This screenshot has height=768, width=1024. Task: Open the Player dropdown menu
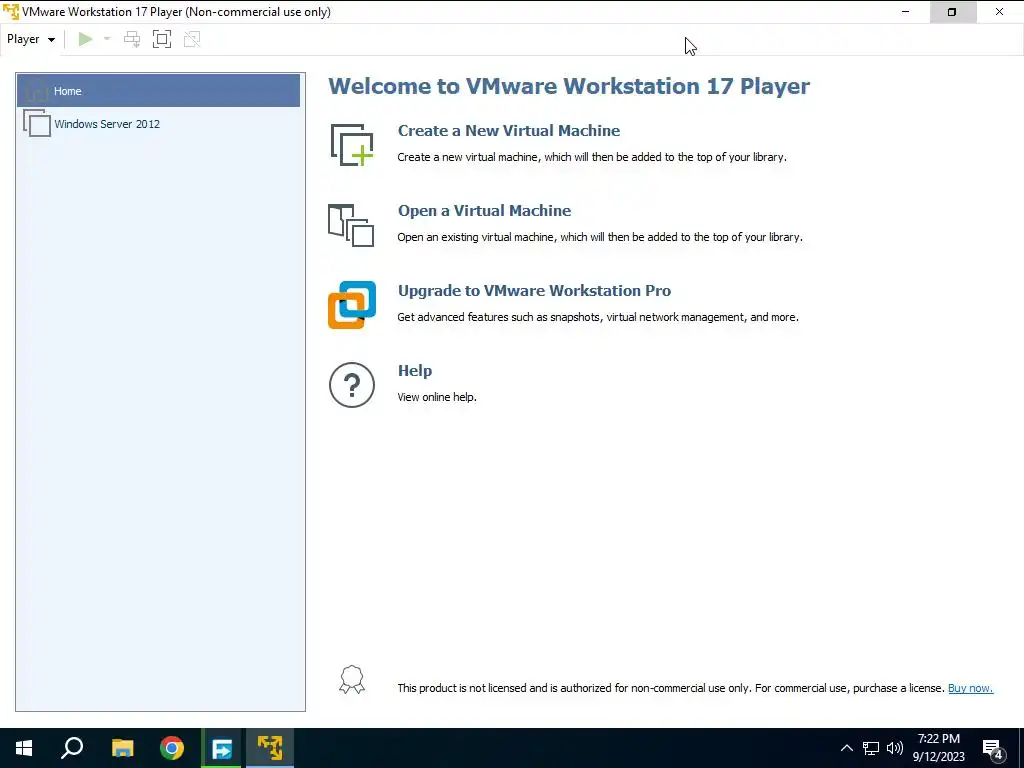click(x=31, y=39)
